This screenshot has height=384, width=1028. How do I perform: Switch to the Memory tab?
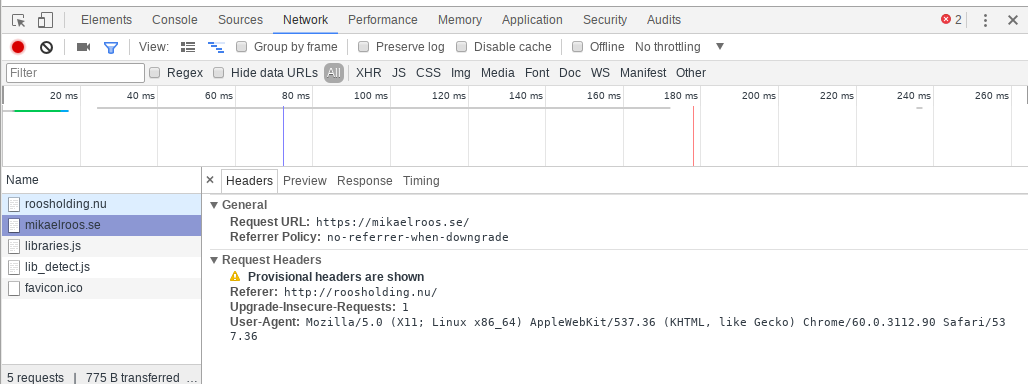point(460,20)
